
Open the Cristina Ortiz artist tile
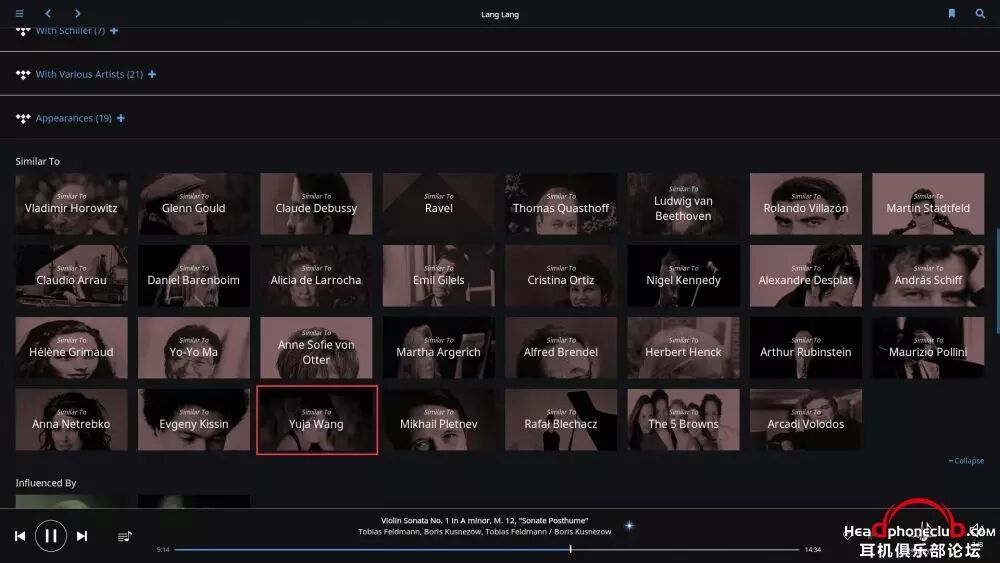[x=561, y=276]
